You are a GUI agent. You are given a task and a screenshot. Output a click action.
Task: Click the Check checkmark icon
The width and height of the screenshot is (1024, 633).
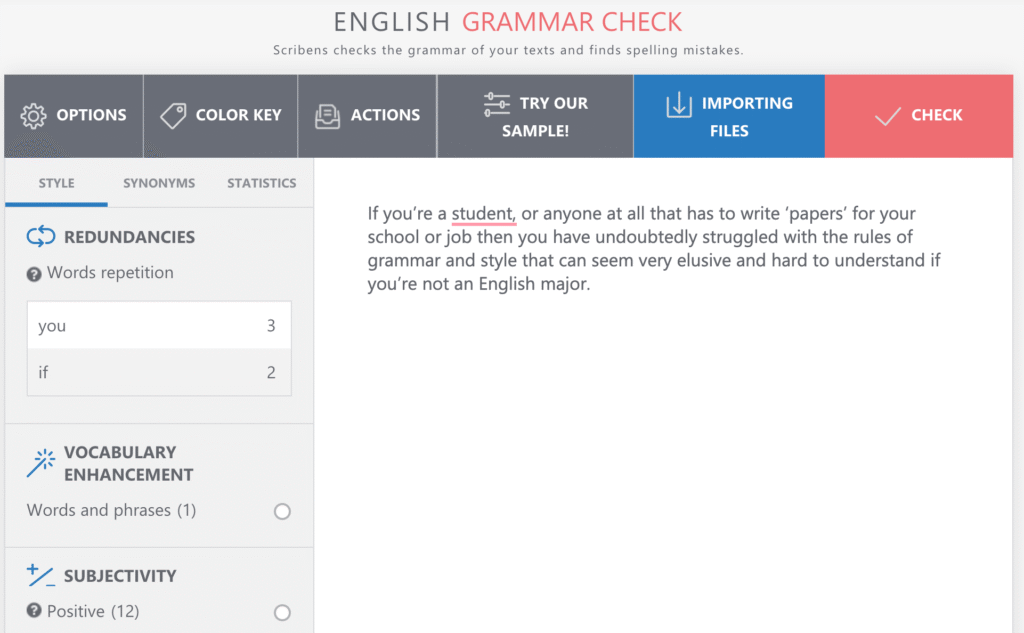[888, 116]
